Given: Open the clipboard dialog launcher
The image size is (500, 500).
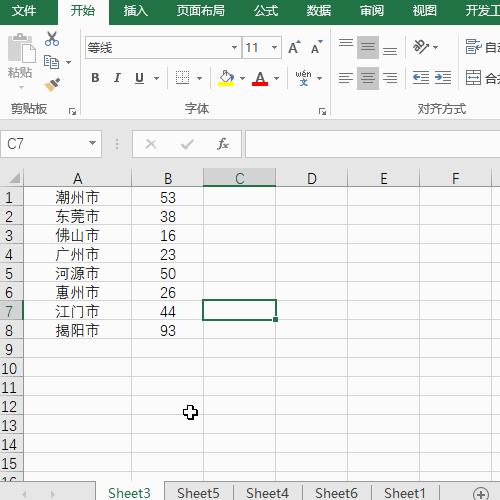Looking at the screenshot, I should [72, 111].
